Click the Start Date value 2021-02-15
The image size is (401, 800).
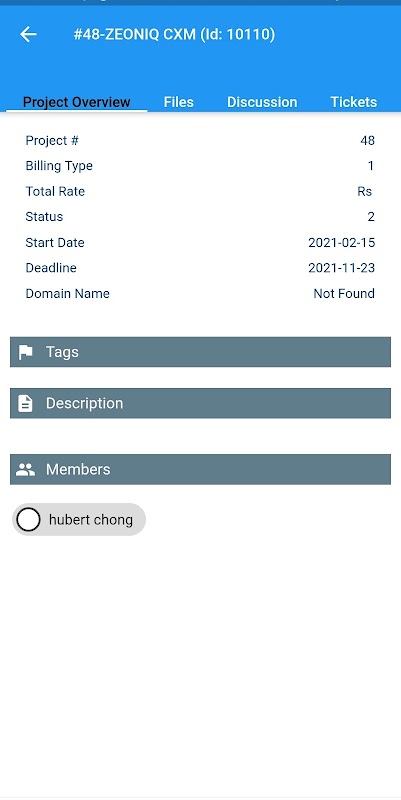[341, 242]
